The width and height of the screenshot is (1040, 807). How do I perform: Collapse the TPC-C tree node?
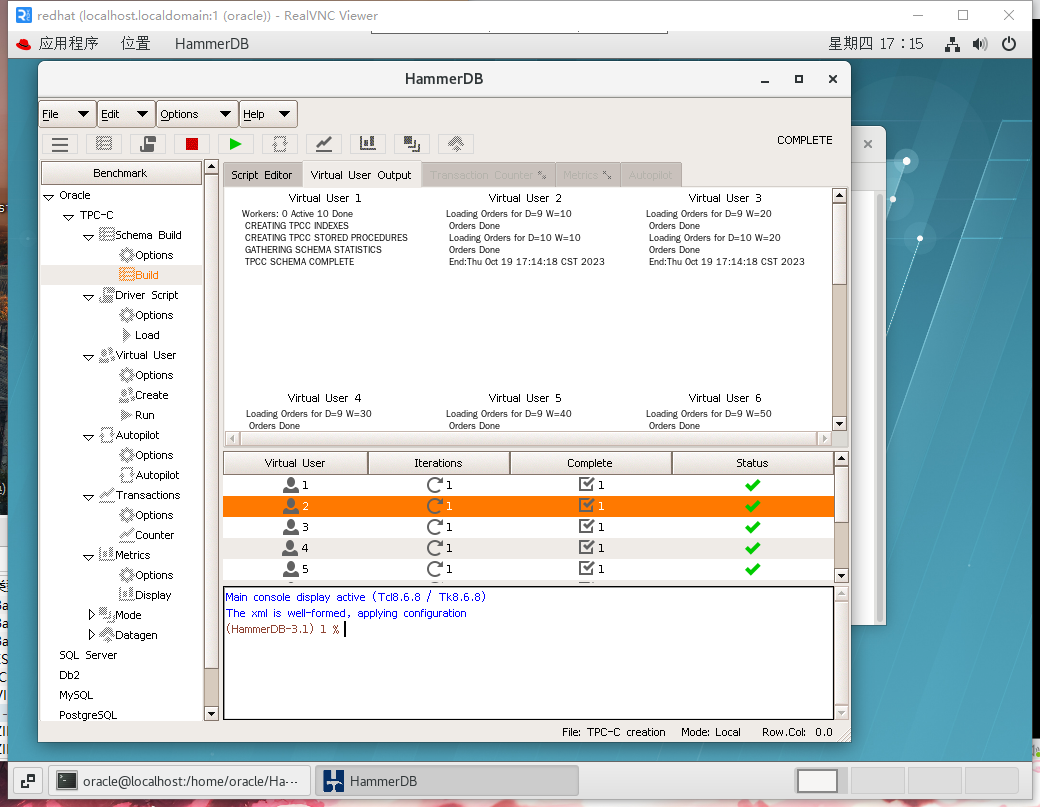[68, 216]
